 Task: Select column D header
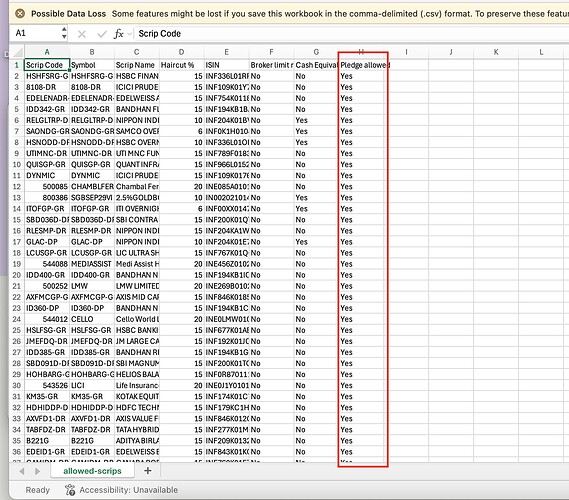pos(181,52)
